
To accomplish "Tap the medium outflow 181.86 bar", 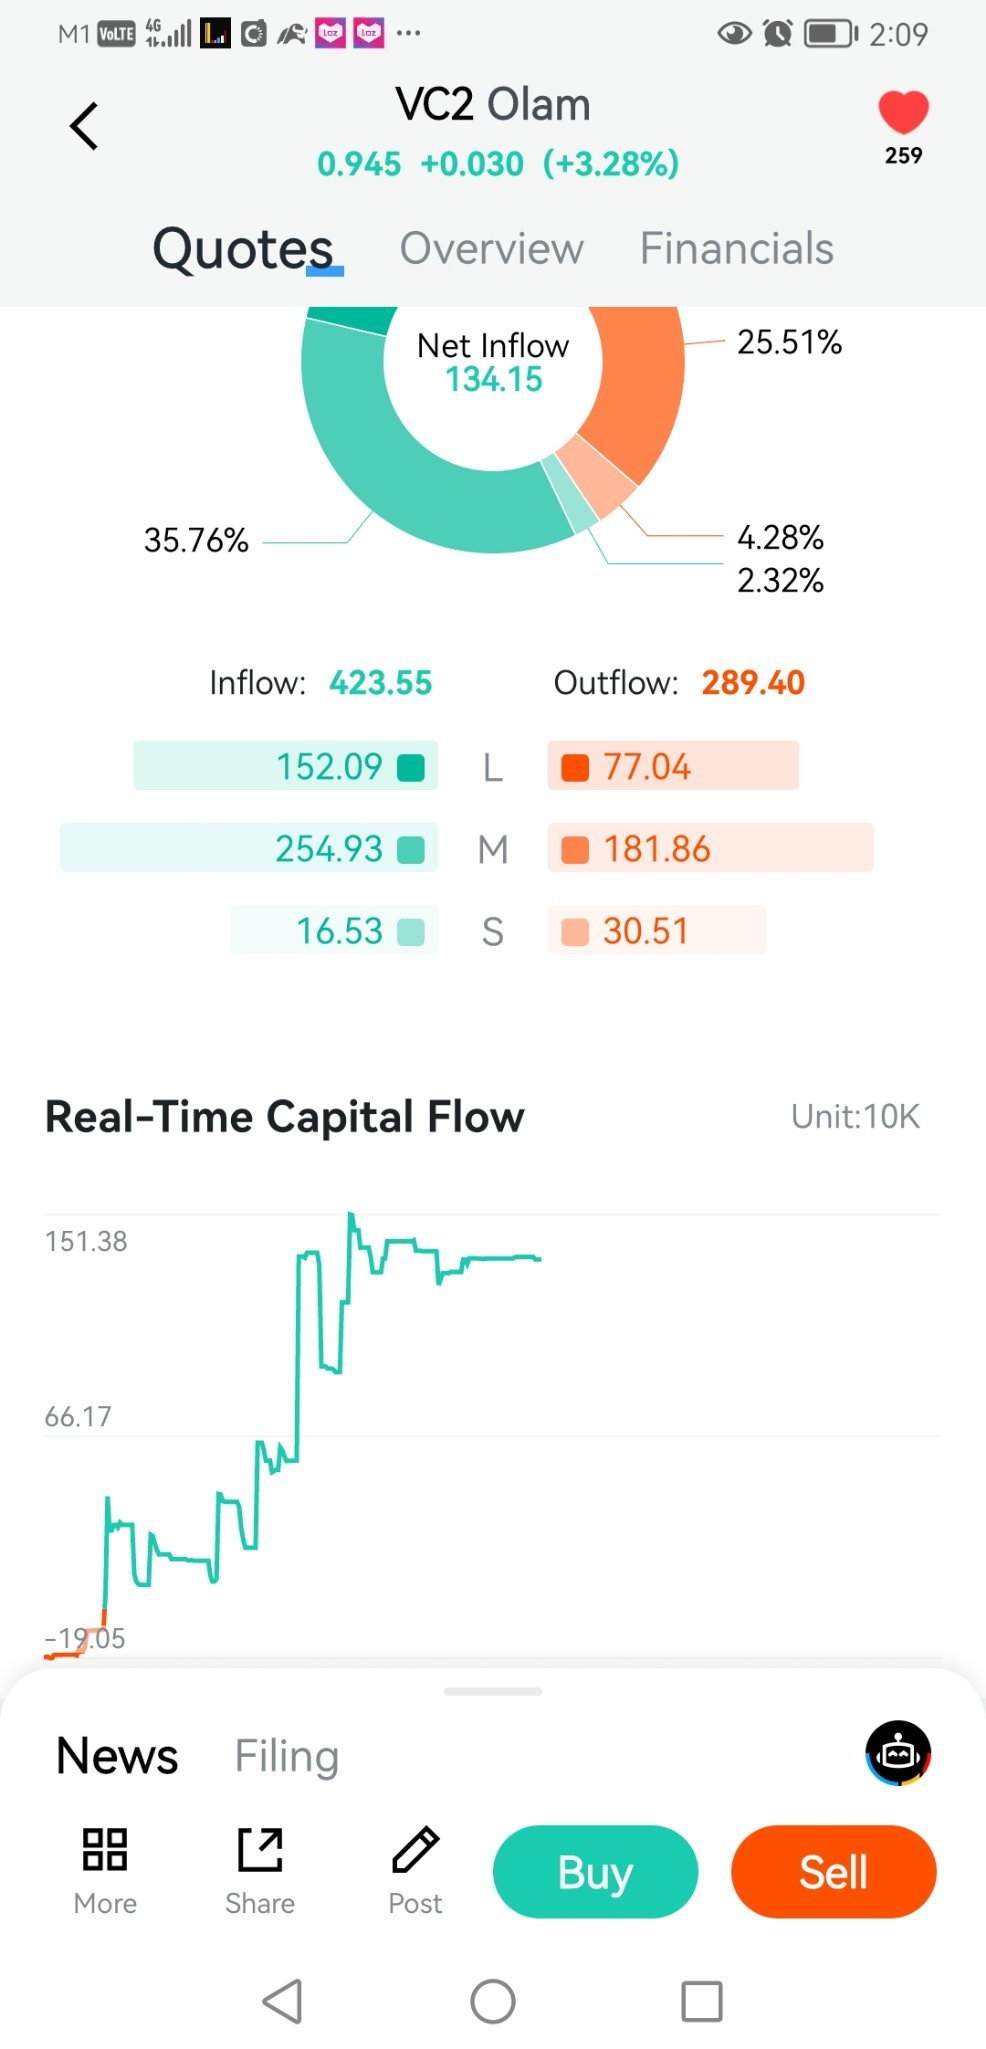I will tap(710, 848).
